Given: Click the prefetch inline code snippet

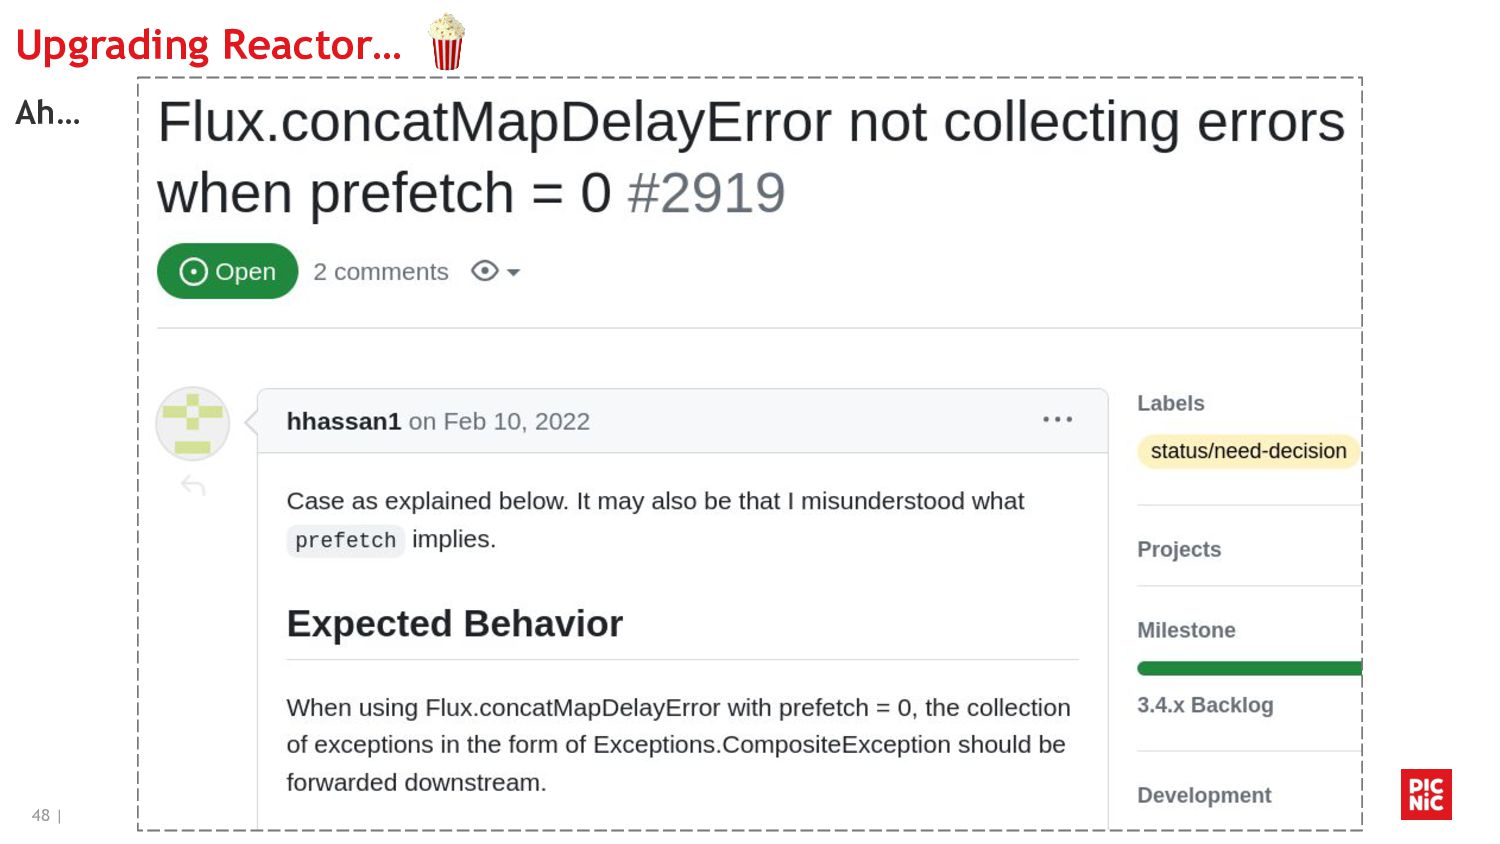Looking at the screenshot, I should 345,540.
